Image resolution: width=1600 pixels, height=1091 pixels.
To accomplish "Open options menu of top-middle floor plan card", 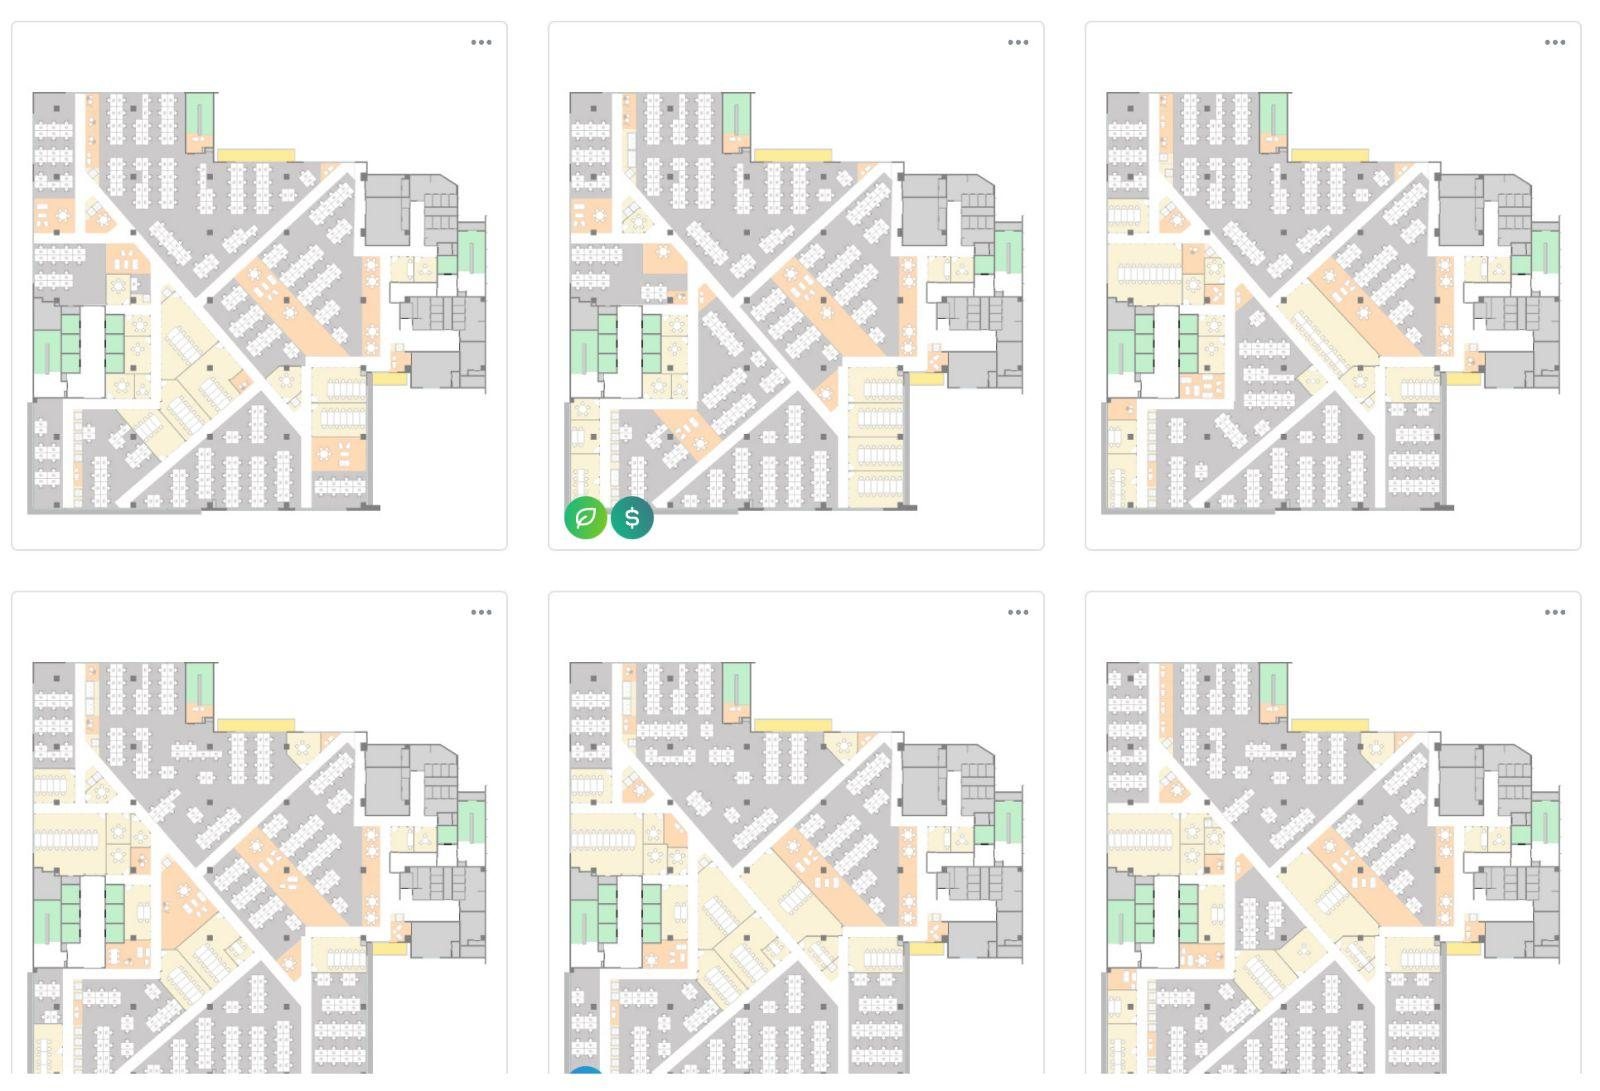I will [1018, 43].
